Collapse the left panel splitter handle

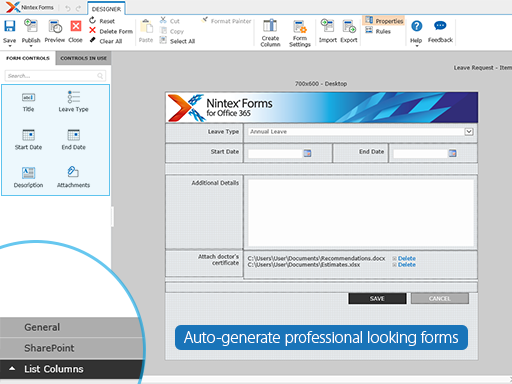[x=112, y=217]
